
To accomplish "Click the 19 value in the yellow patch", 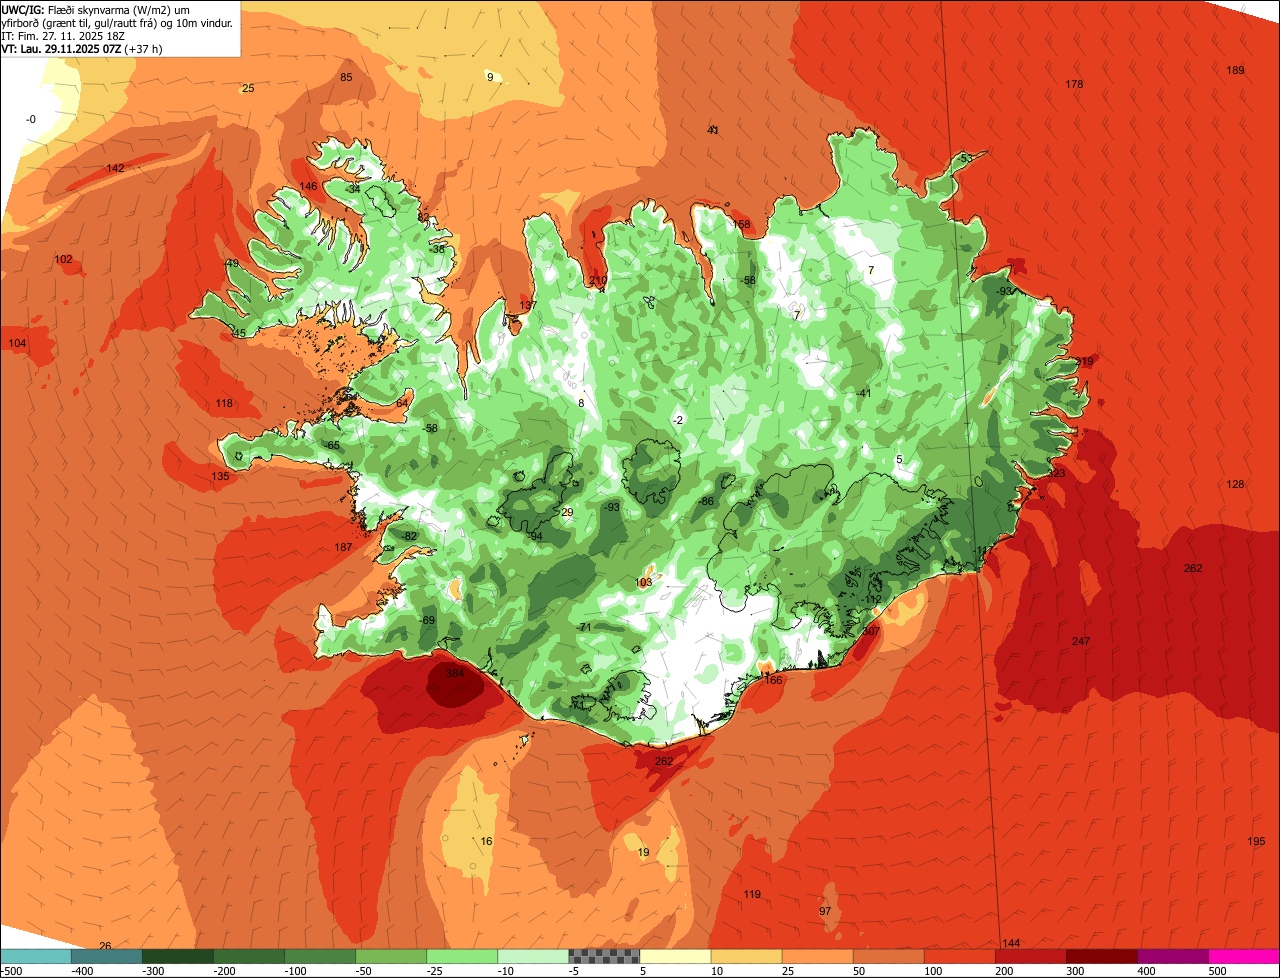I will point(643,852).
